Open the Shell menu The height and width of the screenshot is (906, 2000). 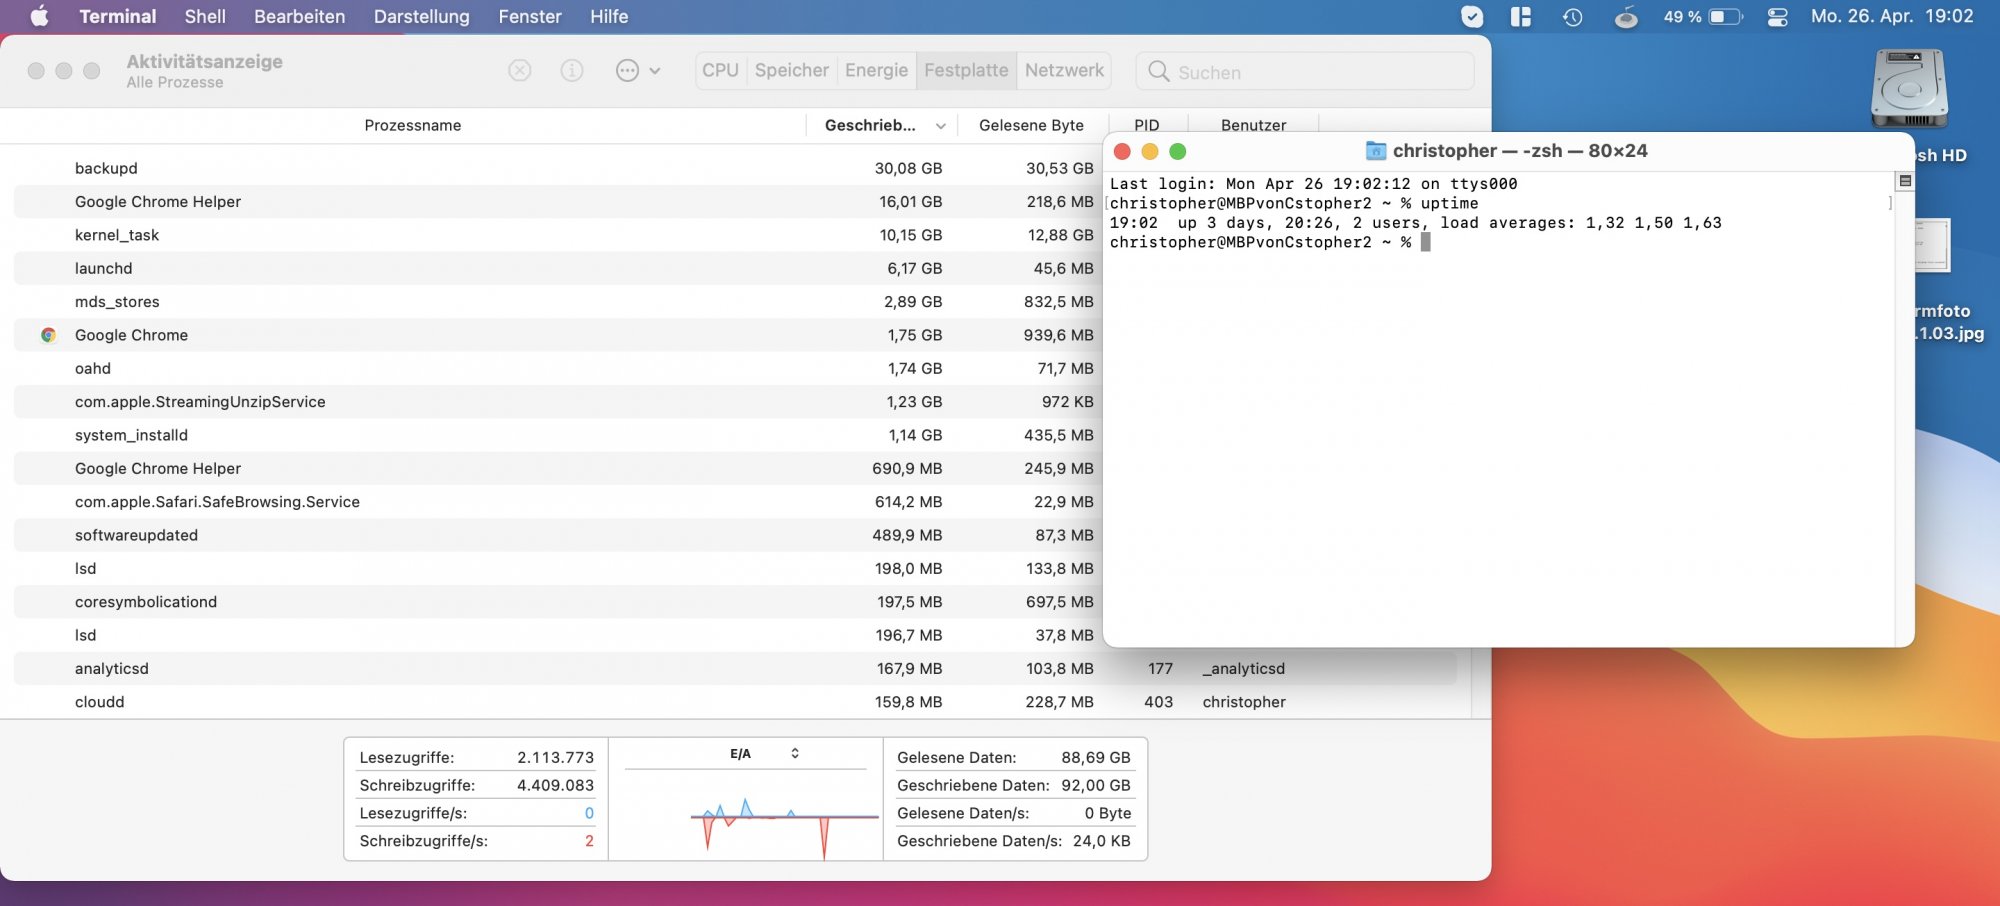(205, 16)
